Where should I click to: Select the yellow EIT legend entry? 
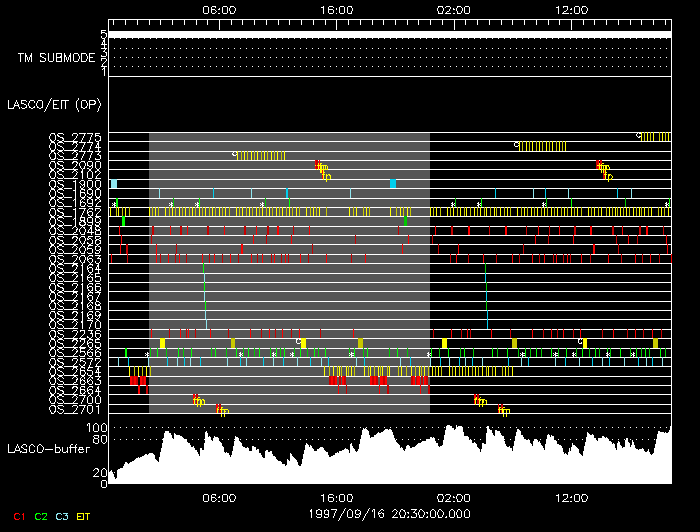click(x=84, y=517)
